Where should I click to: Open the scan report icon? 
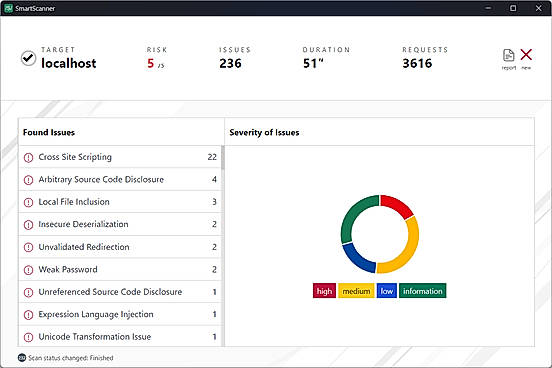(508, 55)
